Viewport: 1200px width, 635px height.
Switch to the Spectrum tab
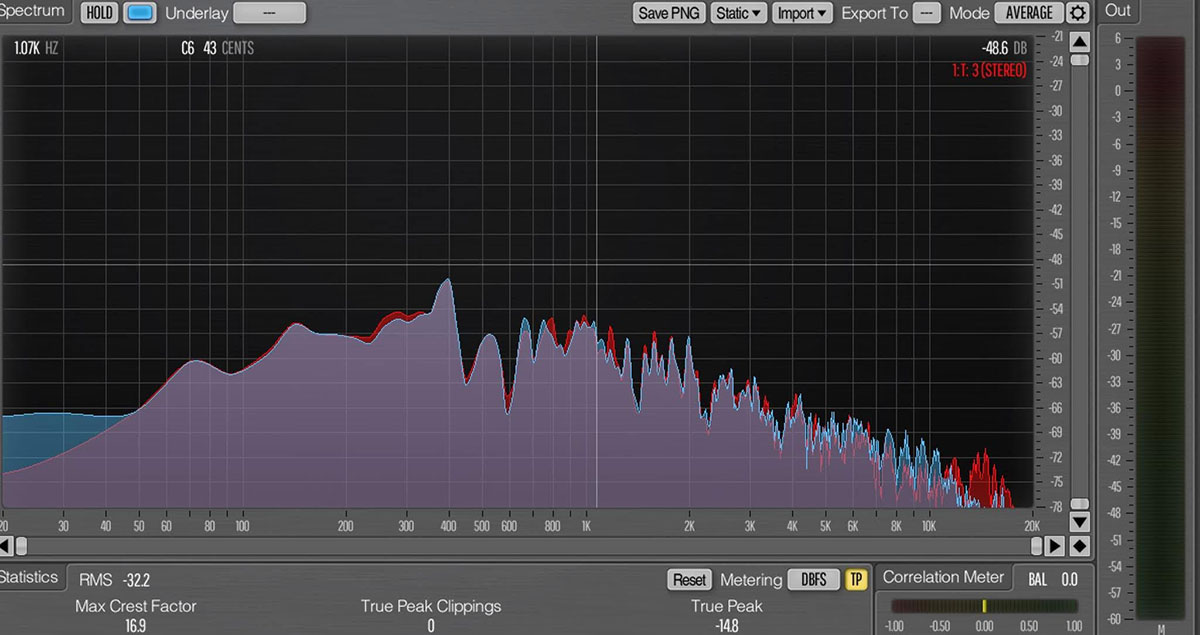pos(33,12)
